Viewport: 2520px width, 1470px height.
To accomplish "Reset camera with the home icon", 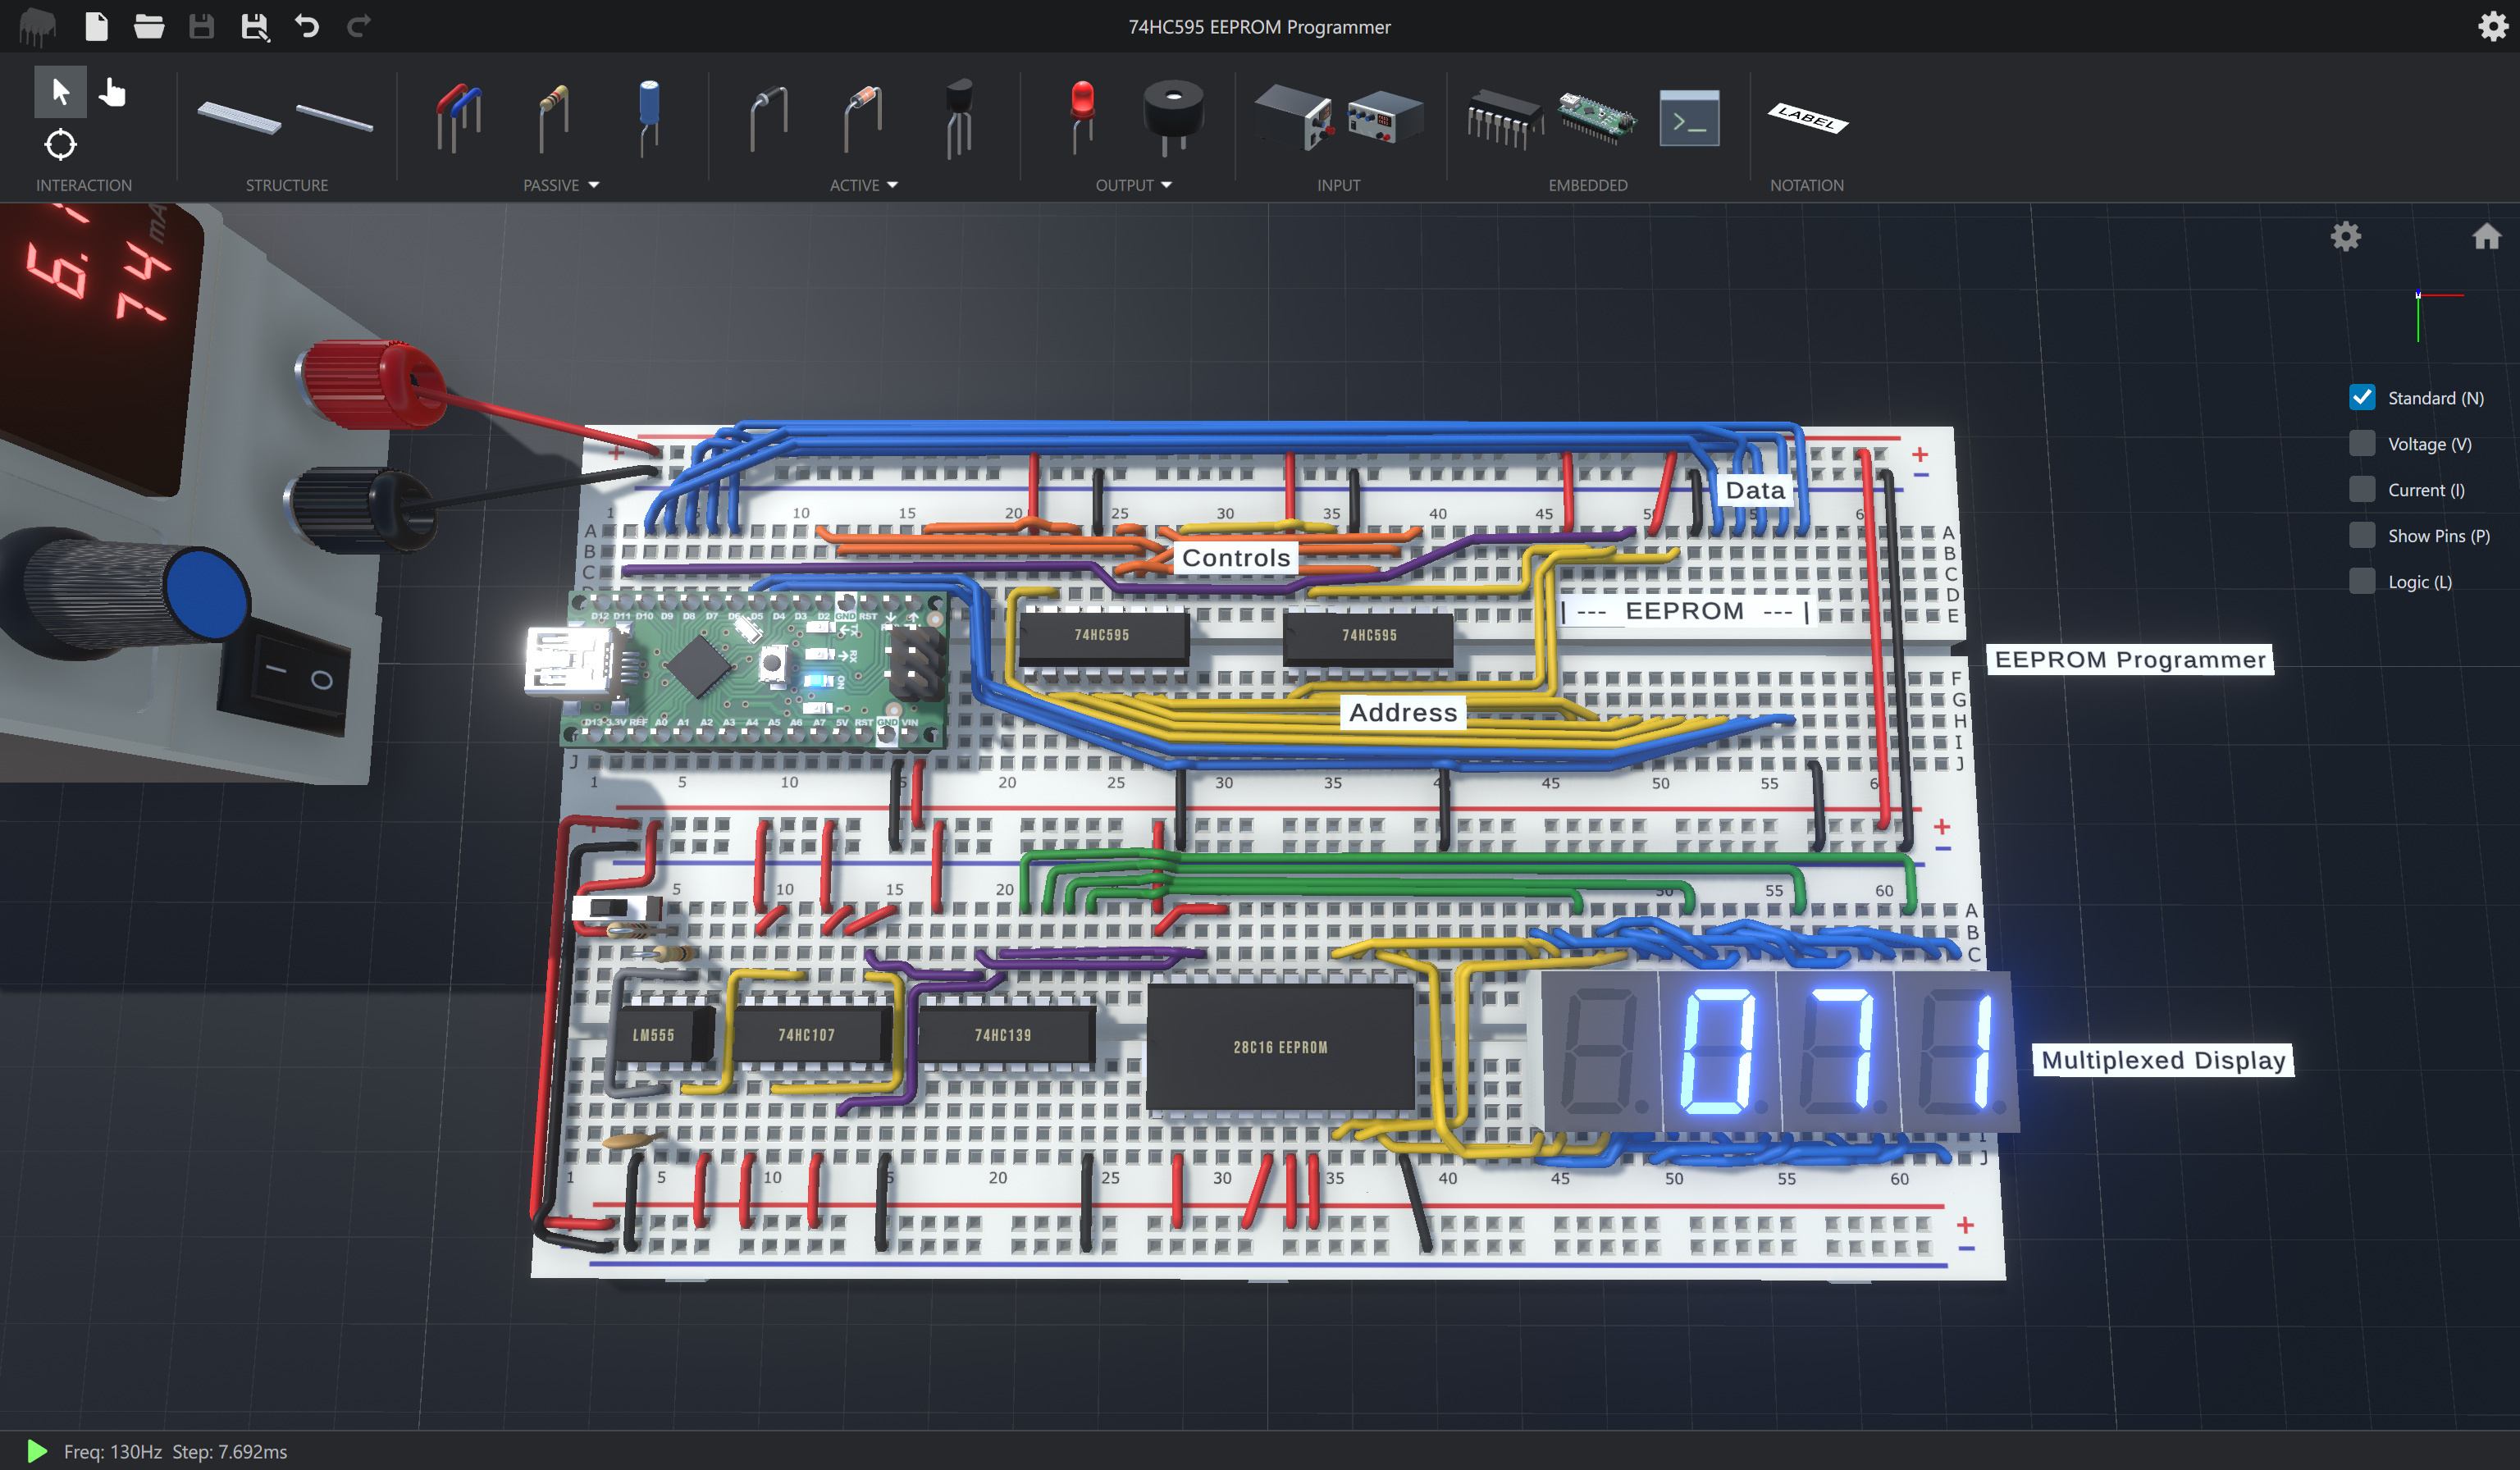I will (x=2487, y=236).
